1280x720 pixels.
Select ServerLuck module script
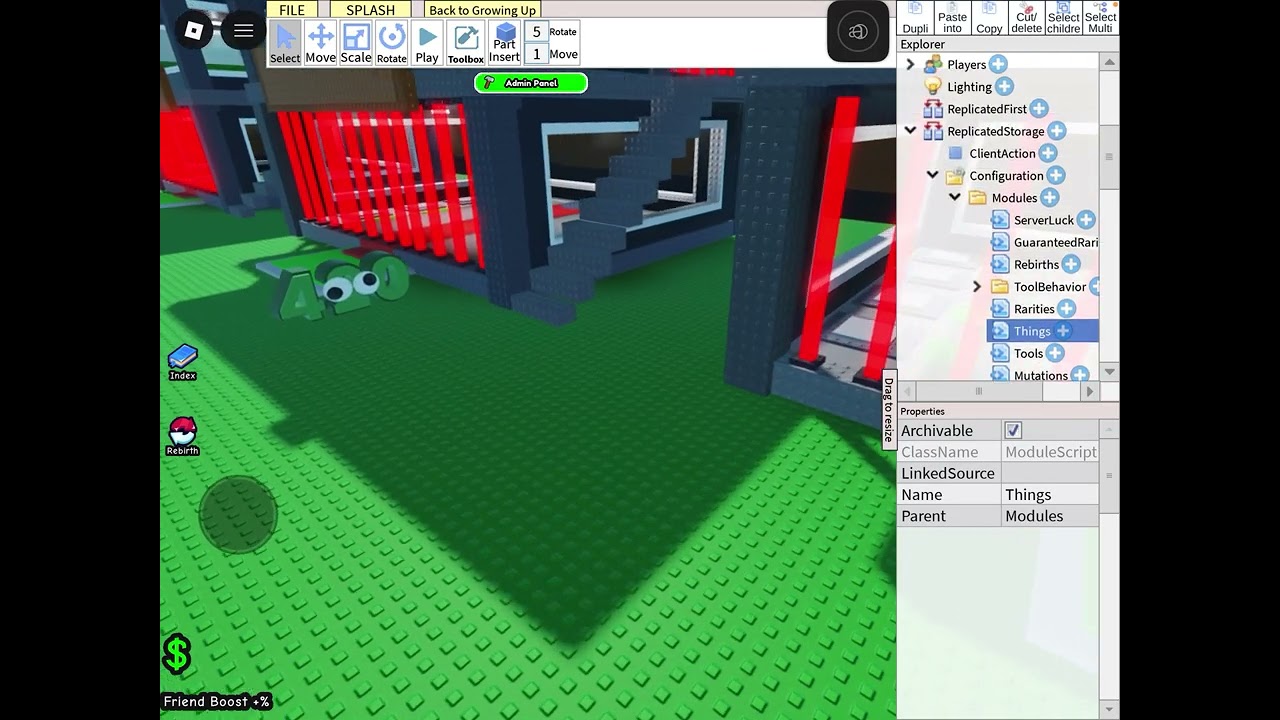(1043, 220)
